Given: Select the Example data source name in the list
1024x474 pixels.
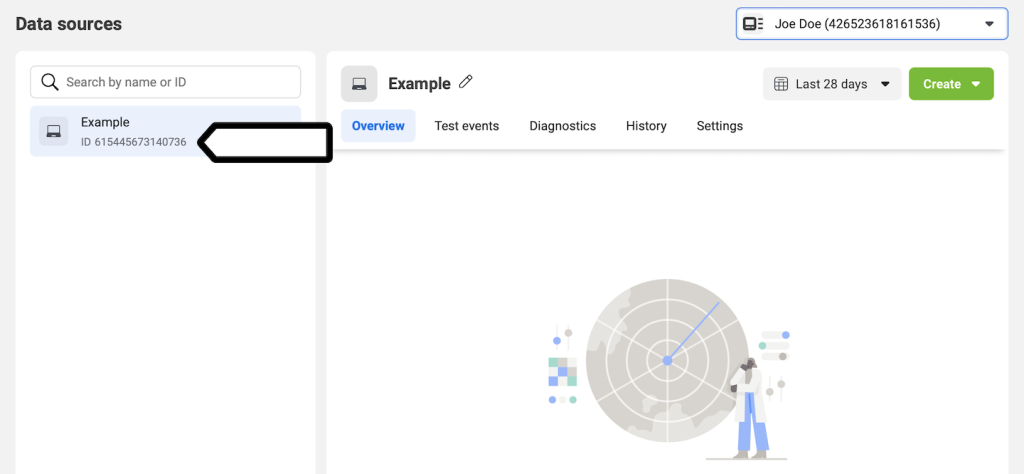Looking at the screenshot, I should pos(105,122).
